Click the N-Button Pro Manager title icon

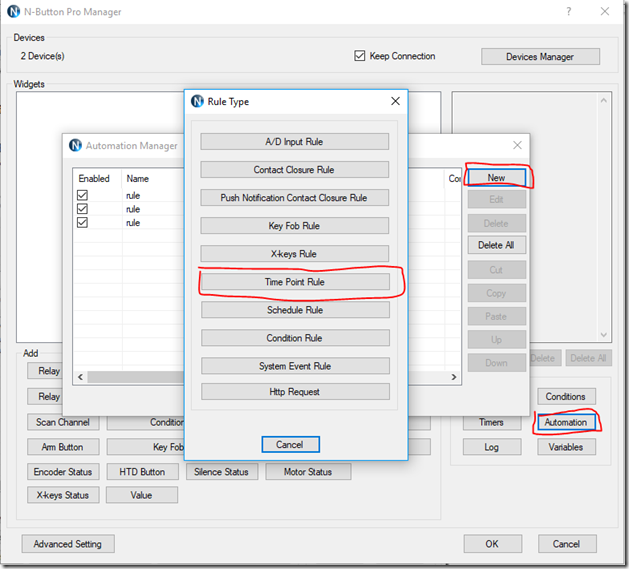coord(14,11)
